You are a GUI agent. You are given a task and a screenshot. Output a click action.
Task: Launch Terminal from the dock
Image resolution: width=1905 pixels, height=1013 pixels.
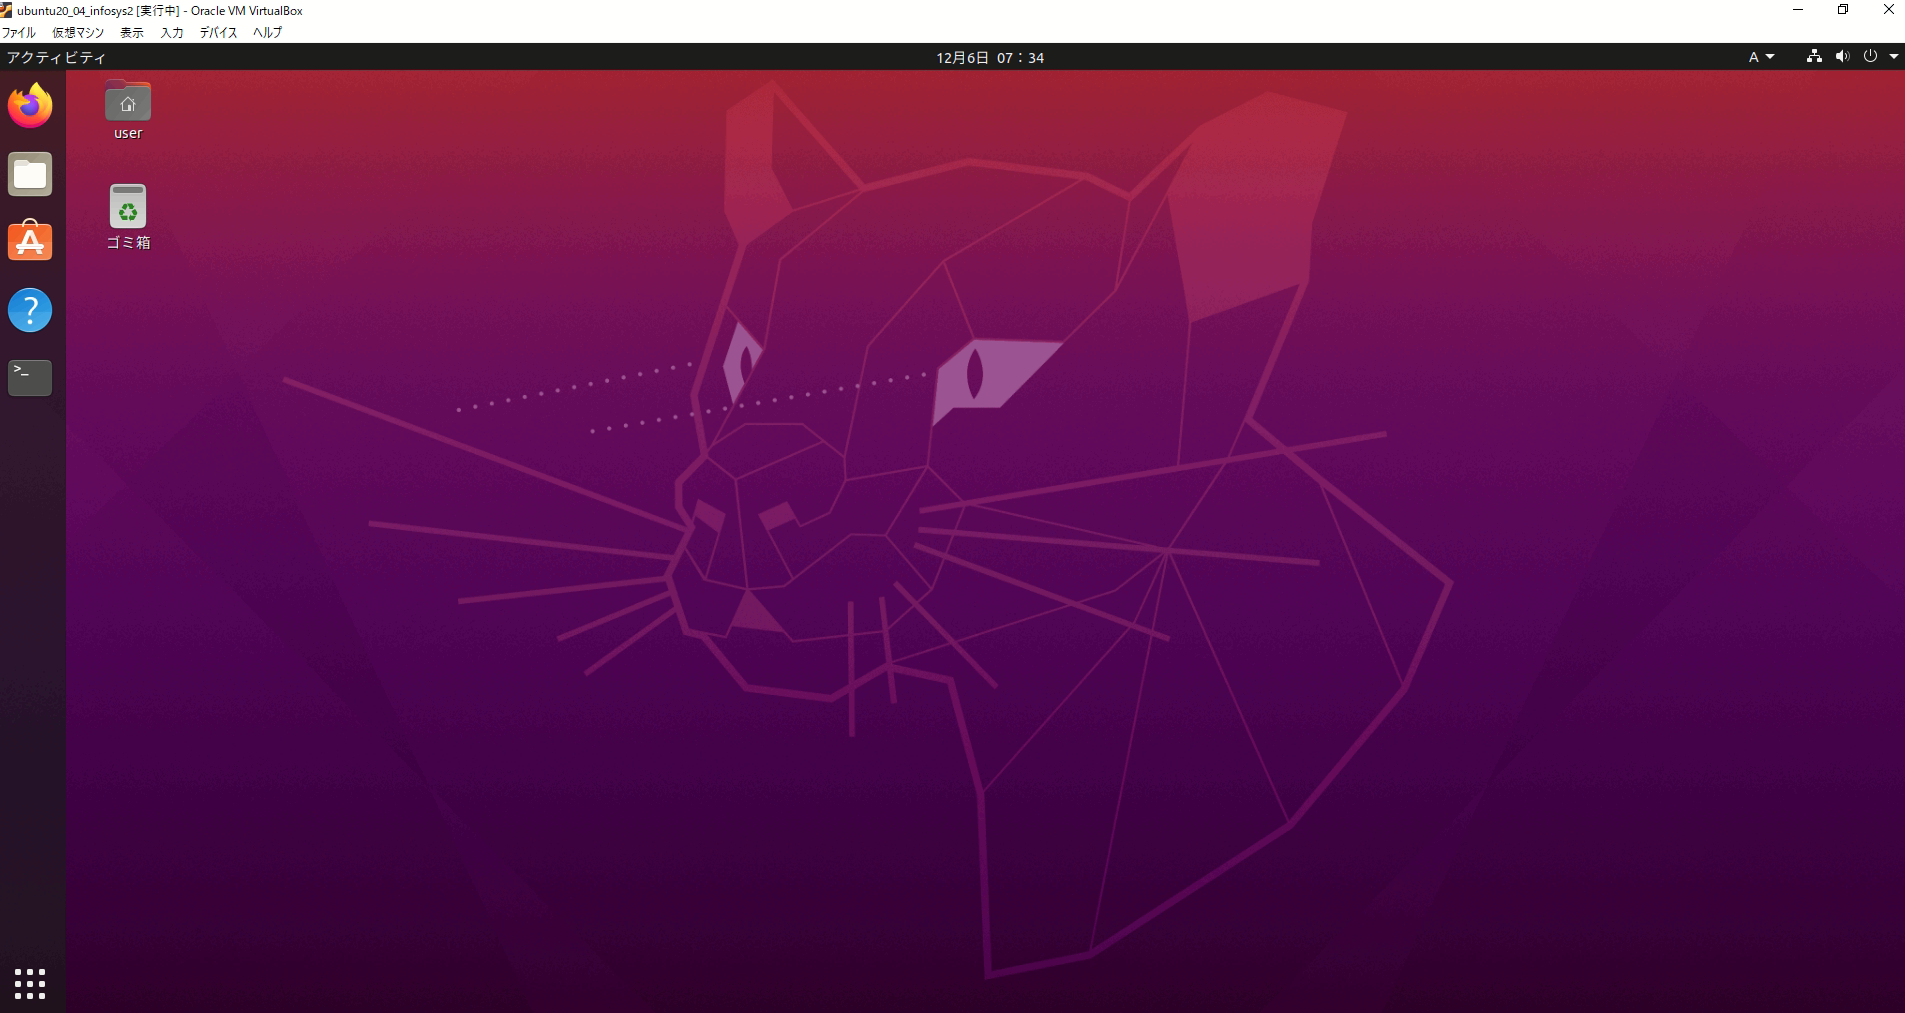point(30,378)
